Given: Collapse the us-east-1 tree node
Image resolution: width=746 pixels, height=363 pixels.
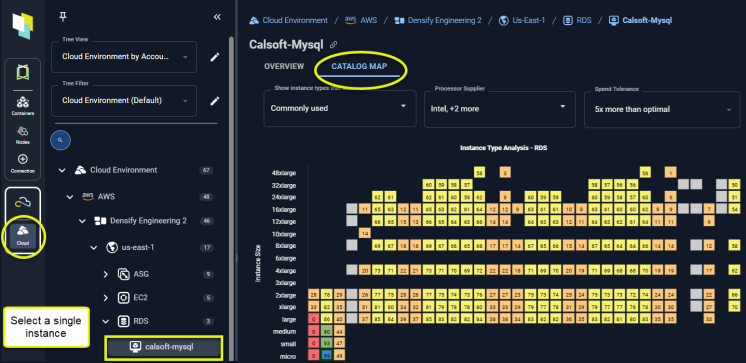Looking at the screenshot, I should click(x=94, y=247).
